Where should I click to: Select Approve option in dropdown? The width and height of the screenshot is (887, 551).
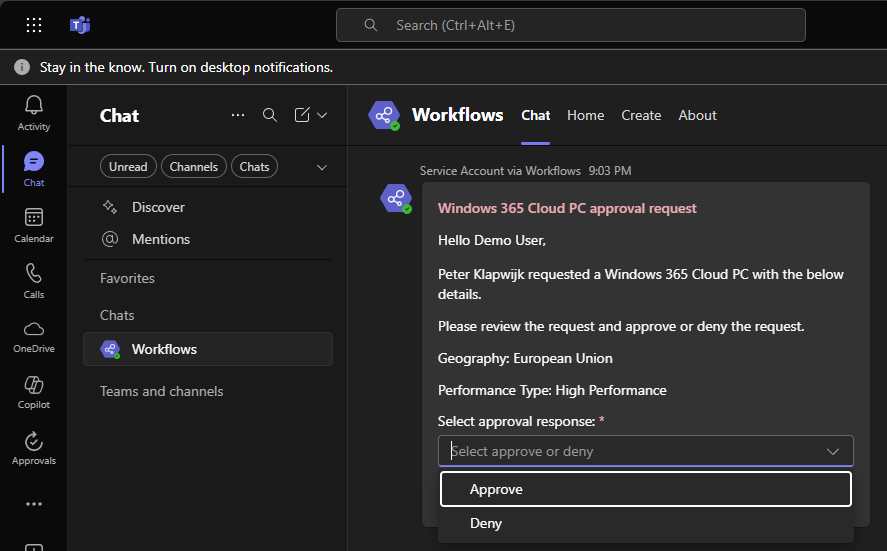click(x=645, y=489)
